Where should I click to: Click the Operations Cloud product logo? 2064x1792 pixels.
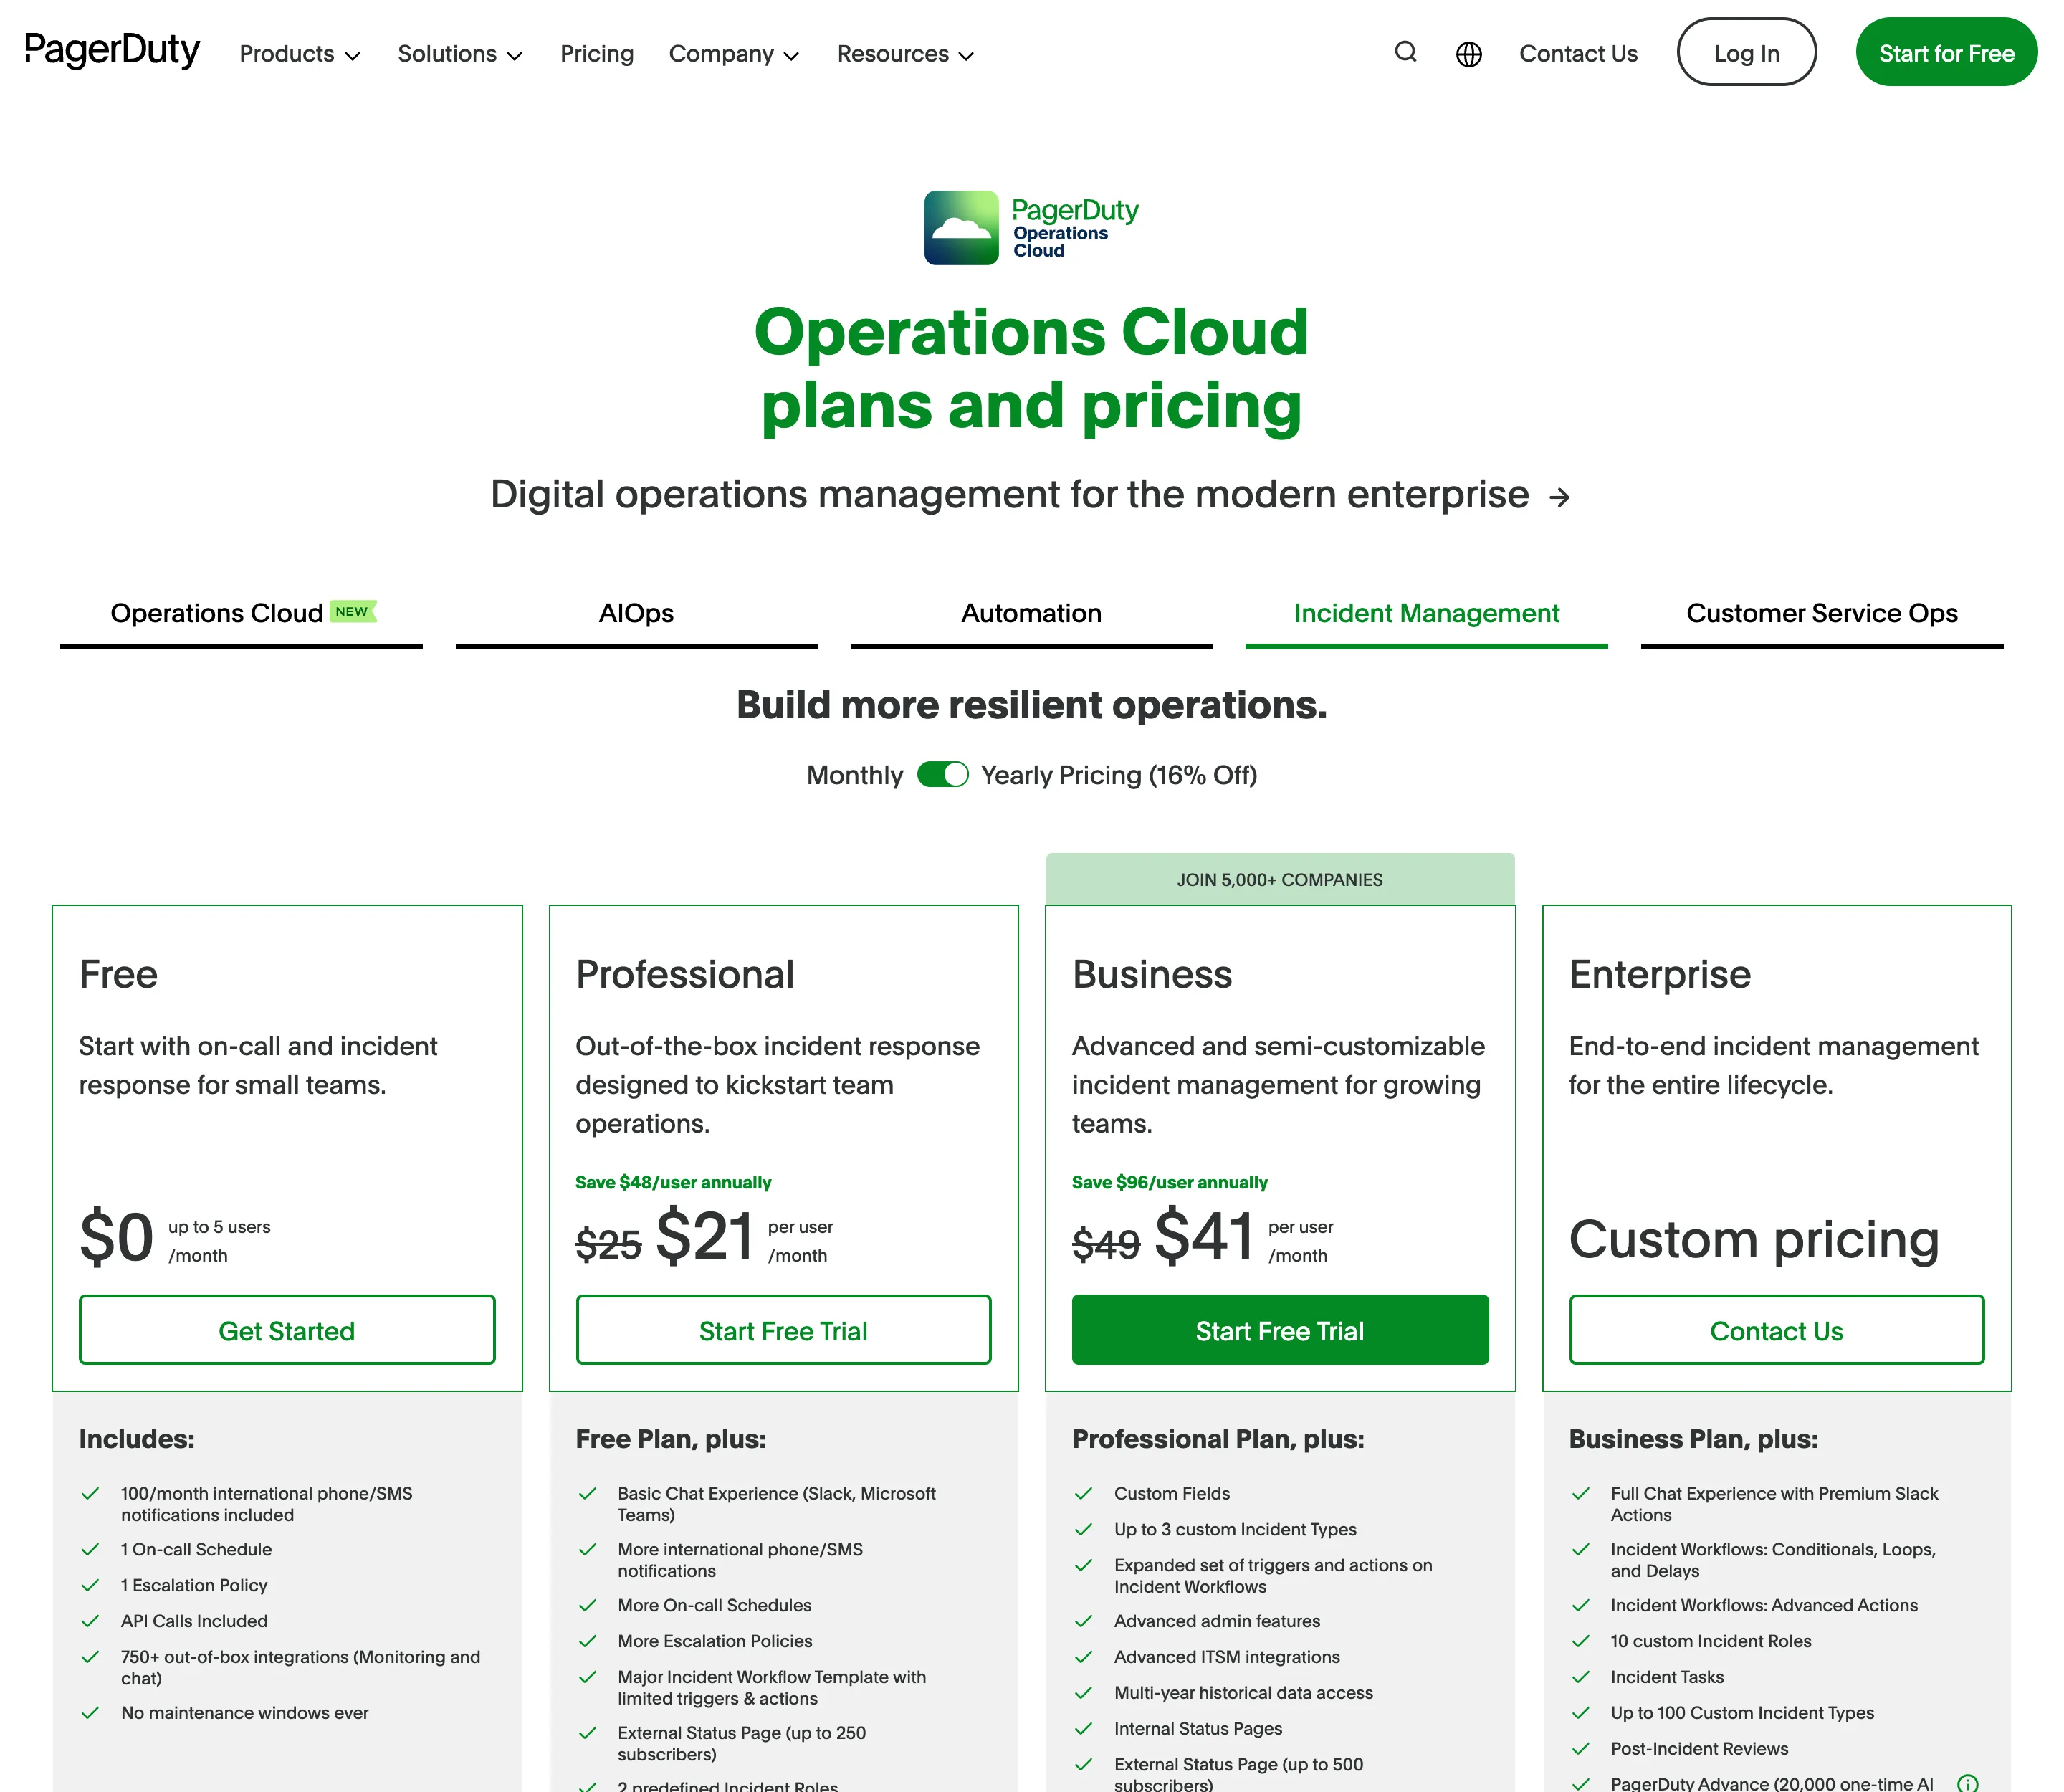(x=1031, y=228)
